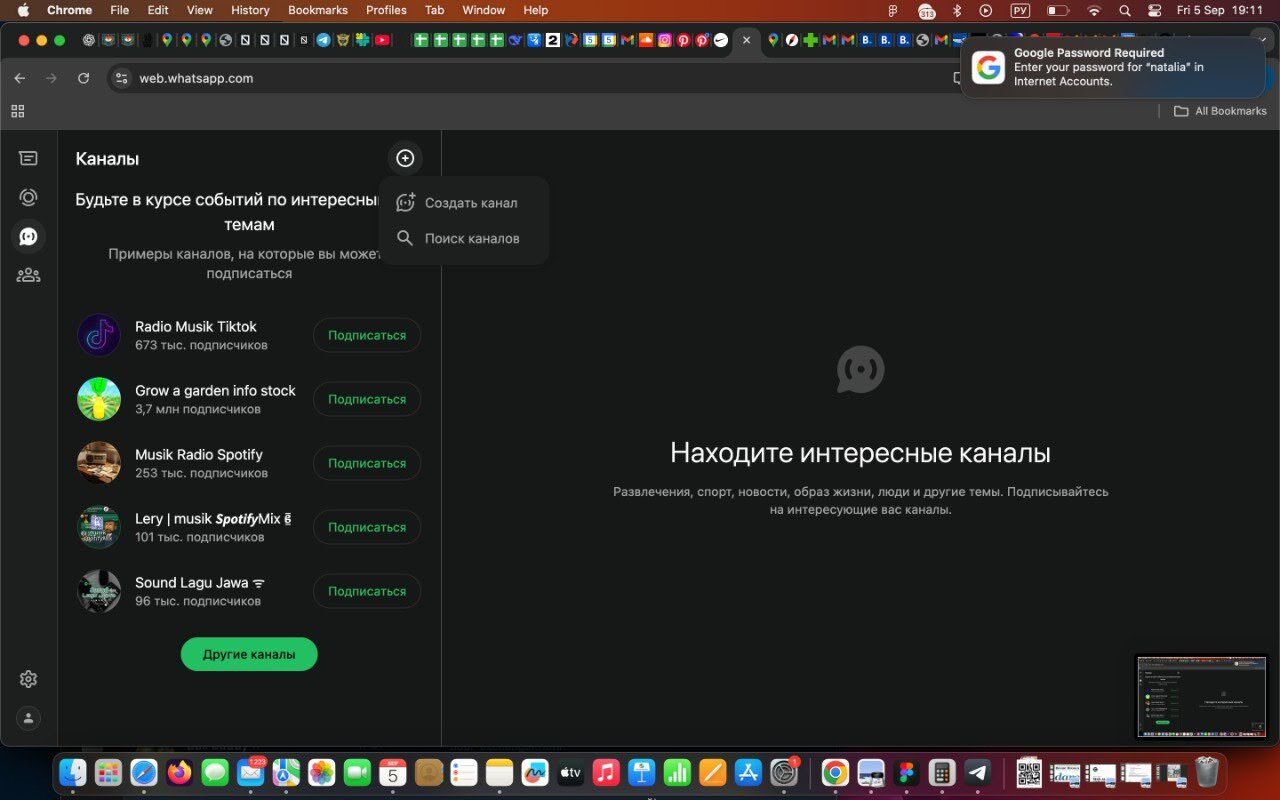1280x800 pixels.
Task: Open the Status panel in WhatsApp sidebar
Action: [28, 197]
